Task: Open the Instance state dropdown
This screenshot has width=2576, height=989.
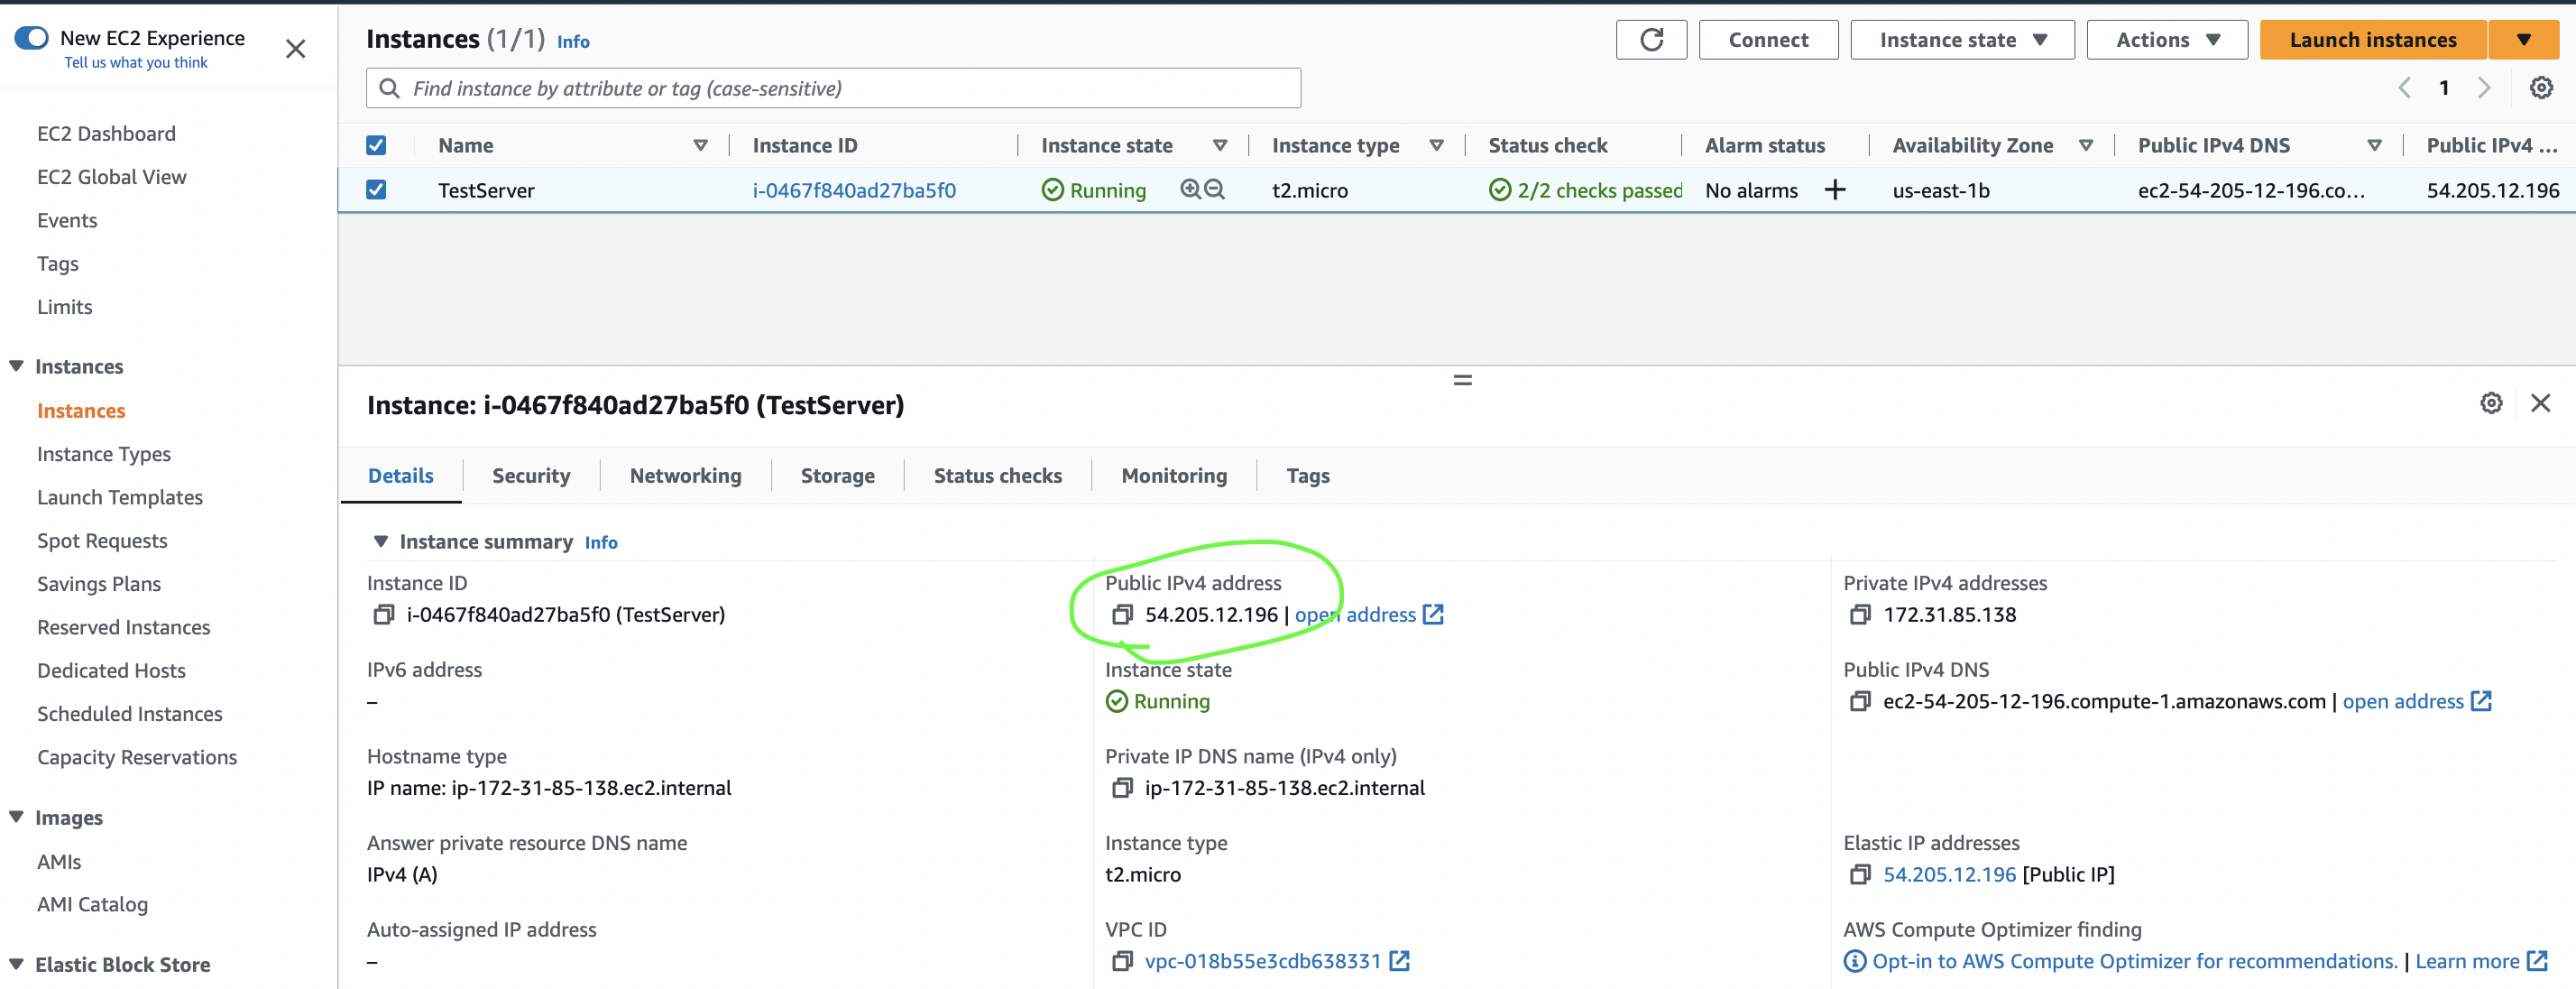Action: pyautogui.click(x=1961, y=40)
